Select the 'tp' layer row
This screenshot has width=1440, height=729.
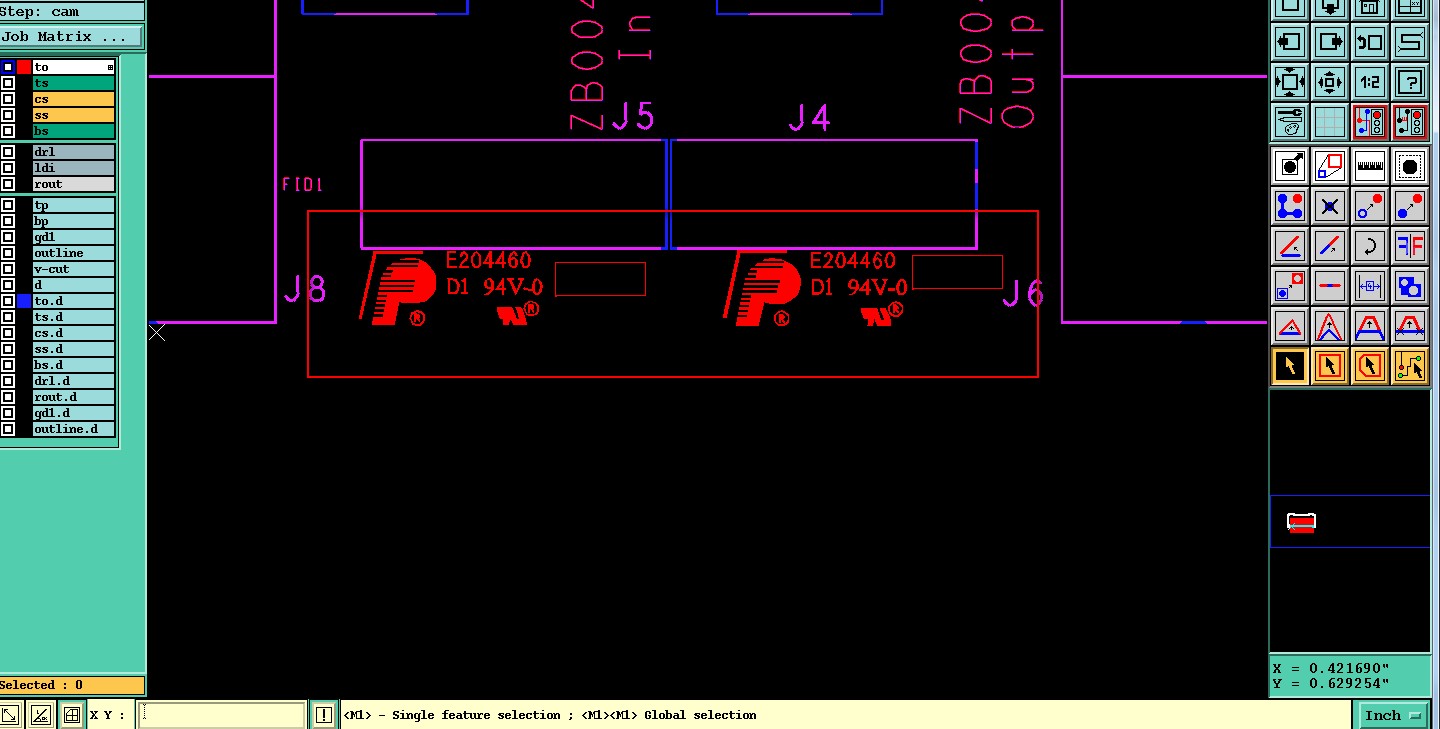74,205
